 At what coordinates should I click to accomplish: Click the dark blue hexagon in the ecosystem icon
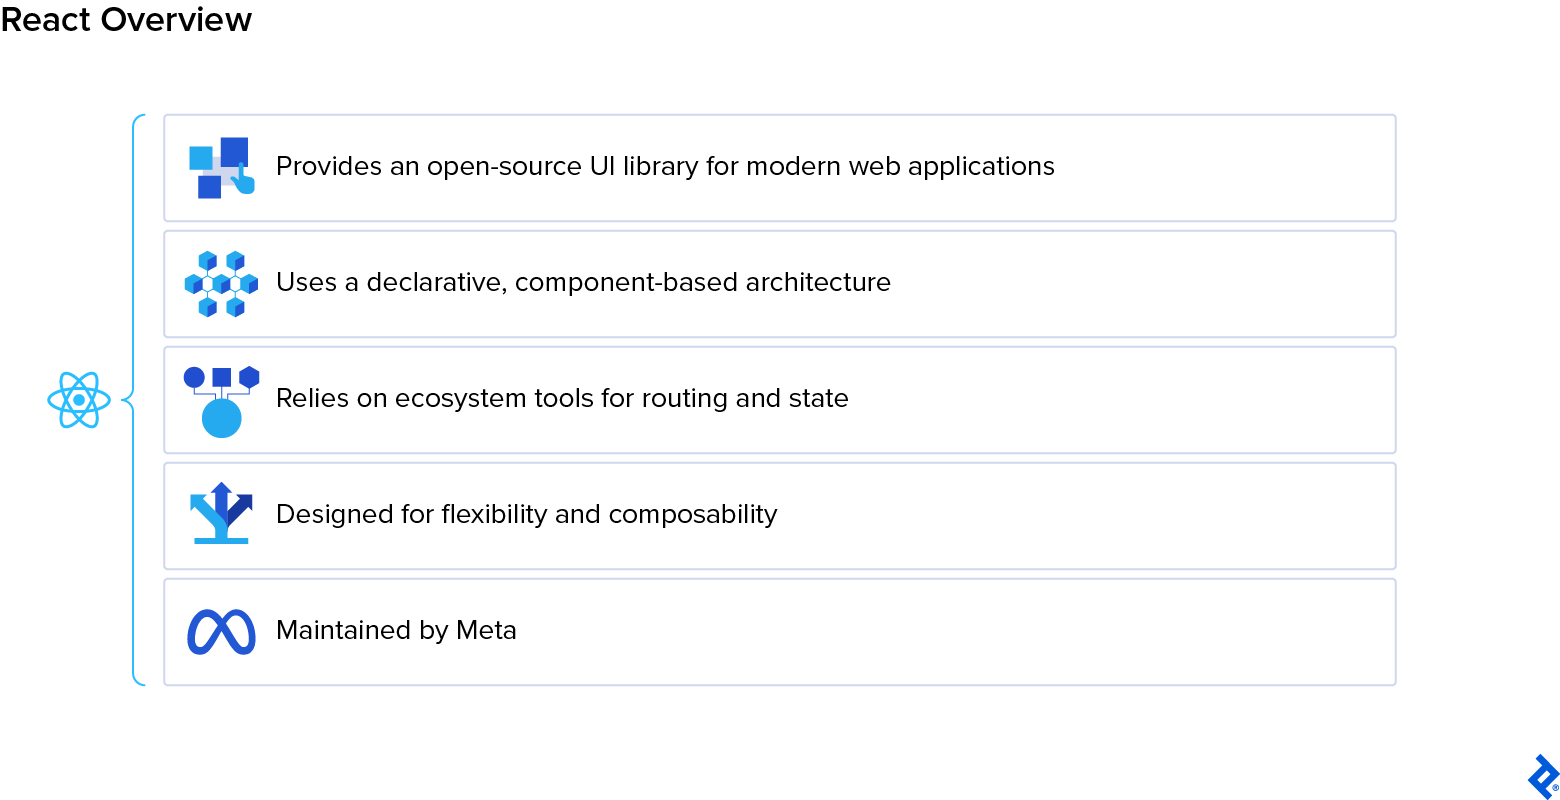[249, 377]
